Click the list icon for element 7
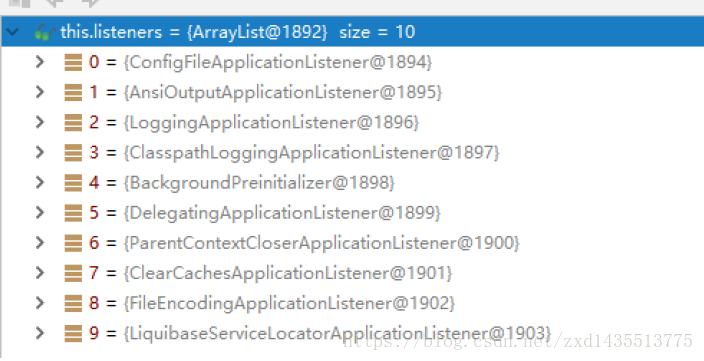The image size is (704, 361). [73, 273]
